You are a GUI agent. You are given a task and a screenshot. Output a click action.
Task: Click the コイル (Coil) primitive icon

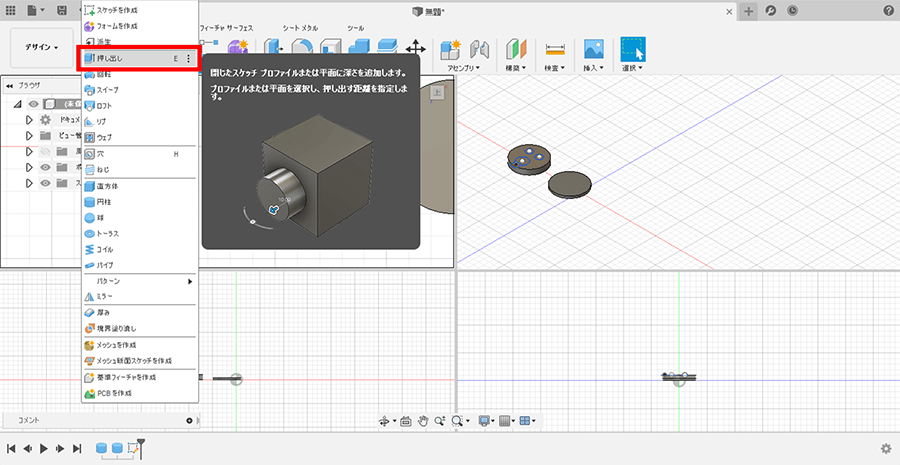pyautogui.click(x=89, y=249)
